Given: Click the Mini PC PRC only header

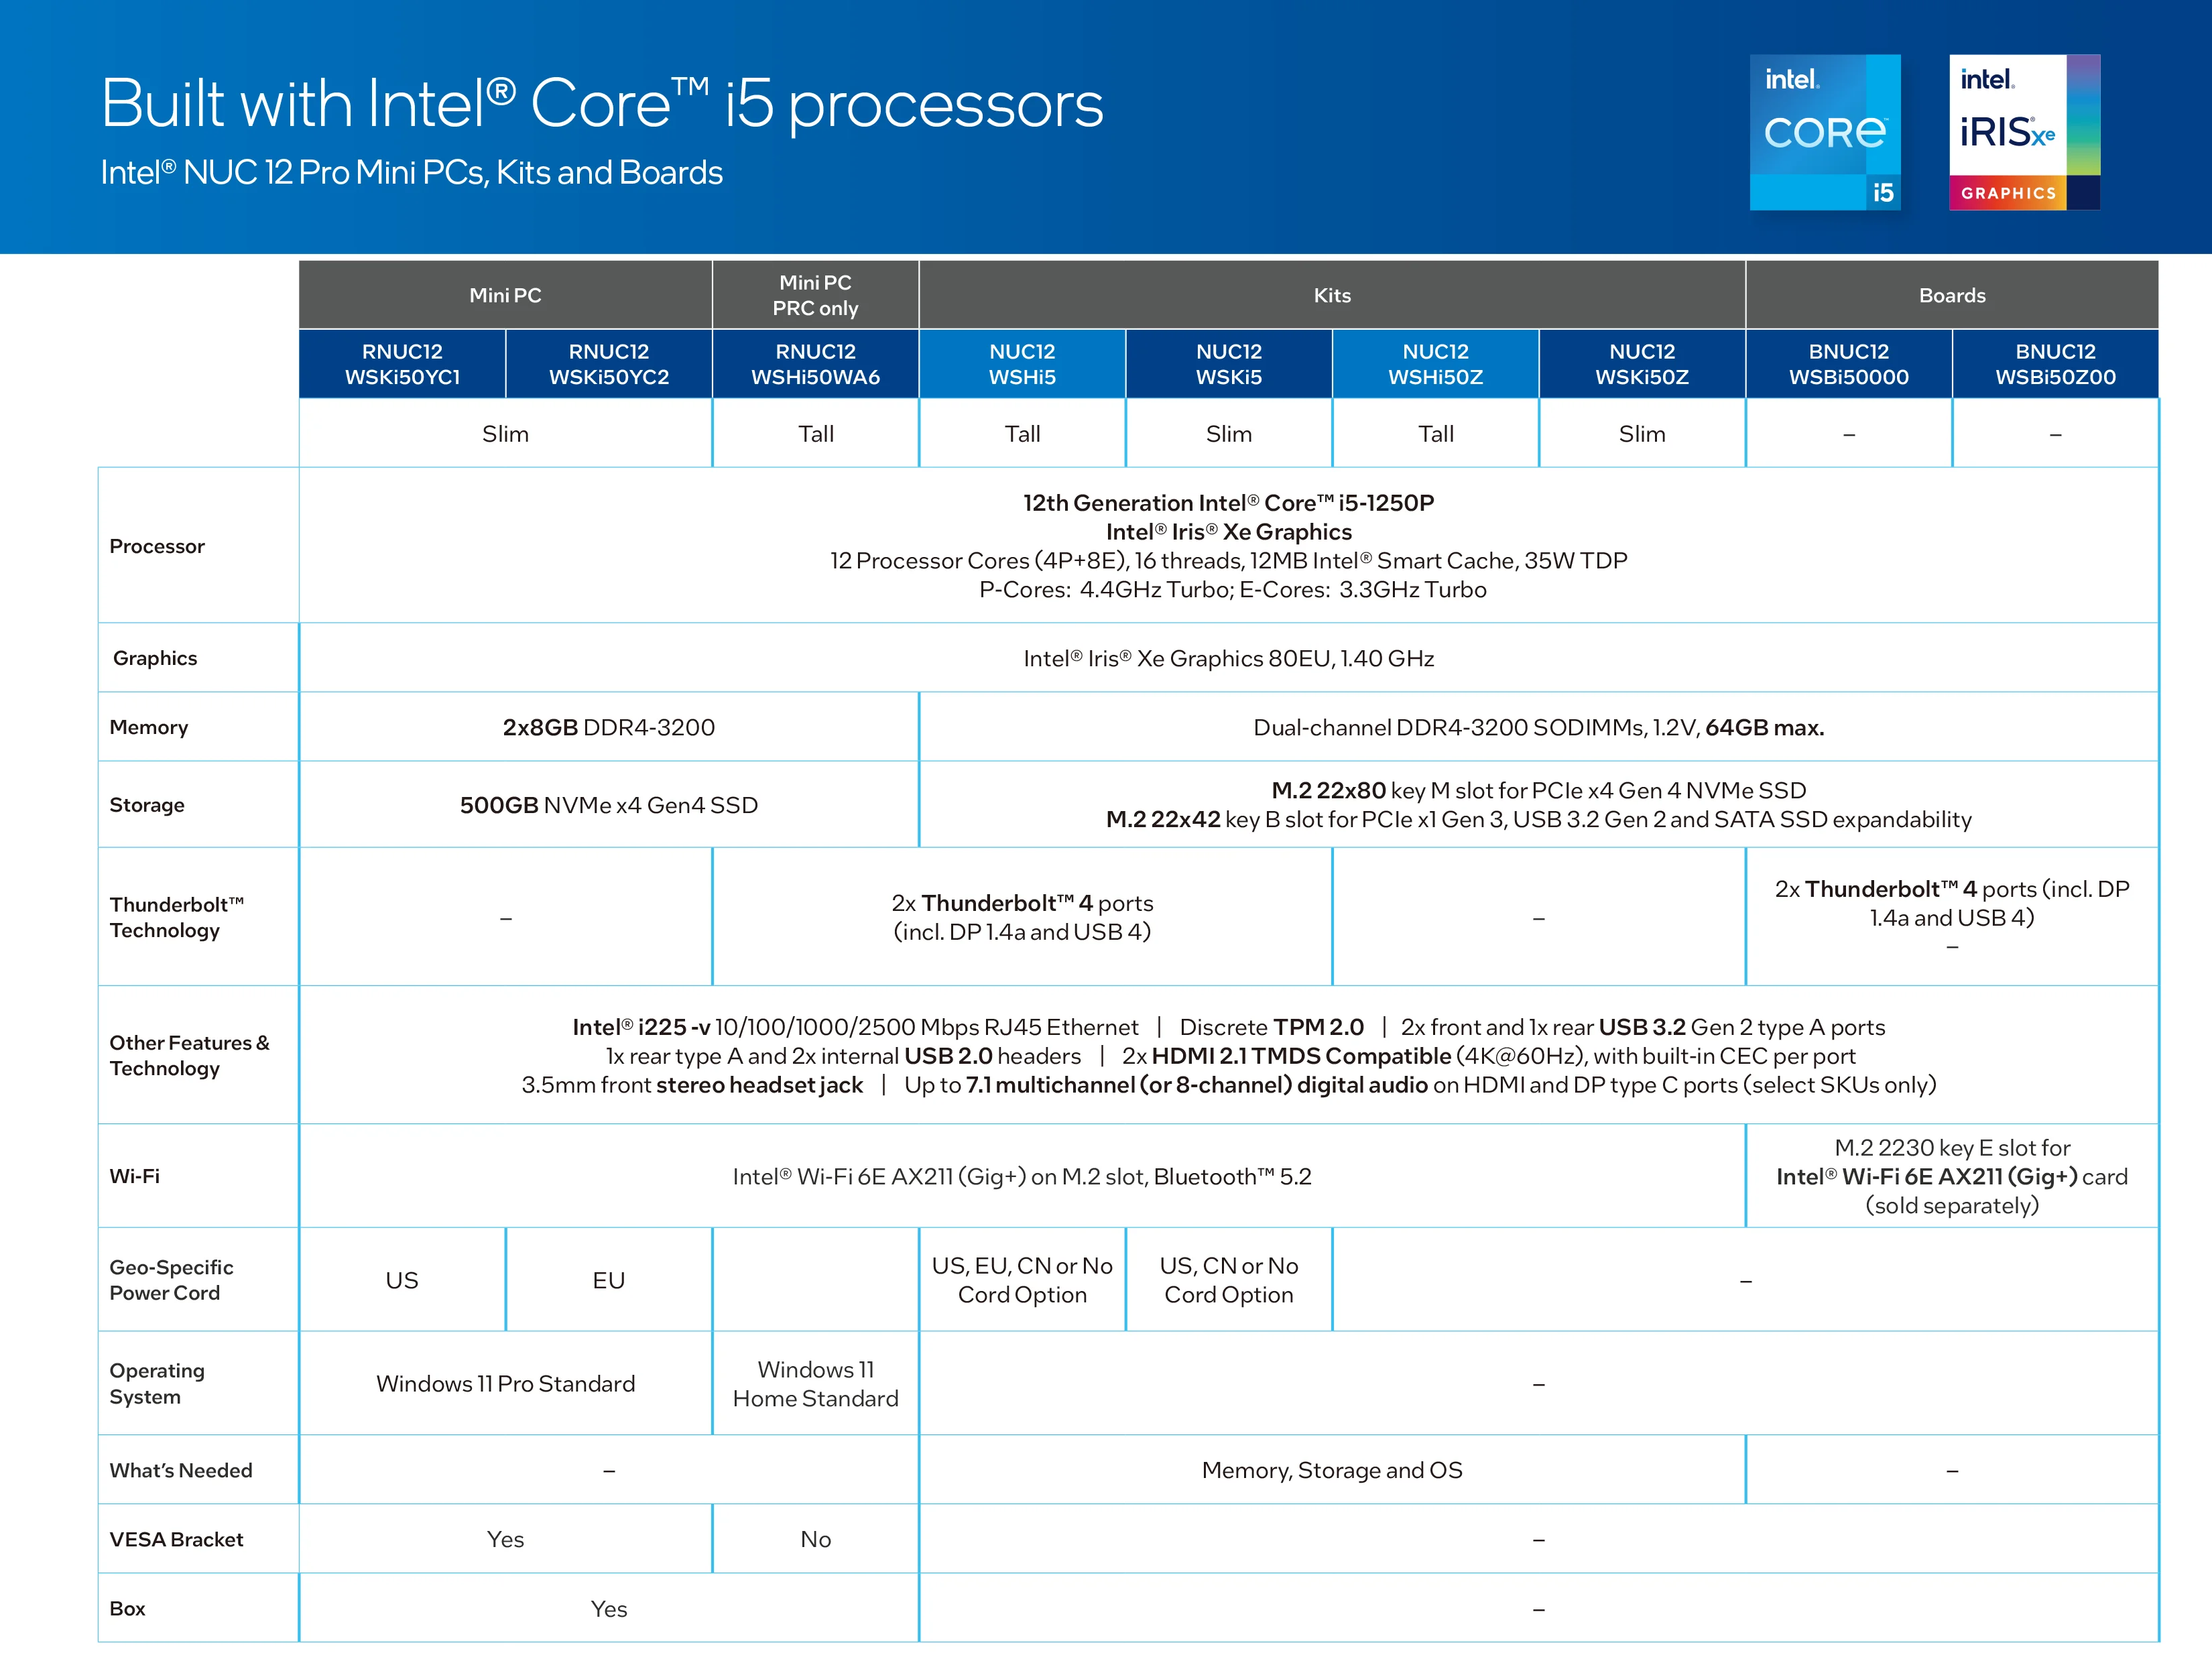Looking at the screenshot, I should [815, 295].
